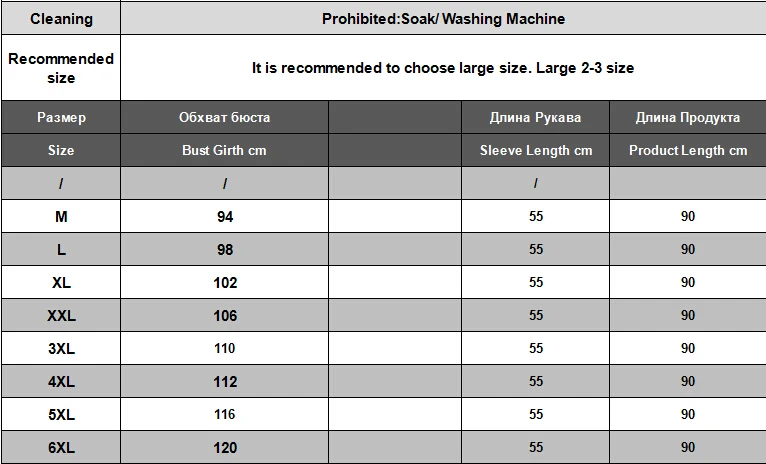The height and width of the screenshot is (464, 766).
Task: Click the Обхват бюста header cell
Action: click(224, 117)
